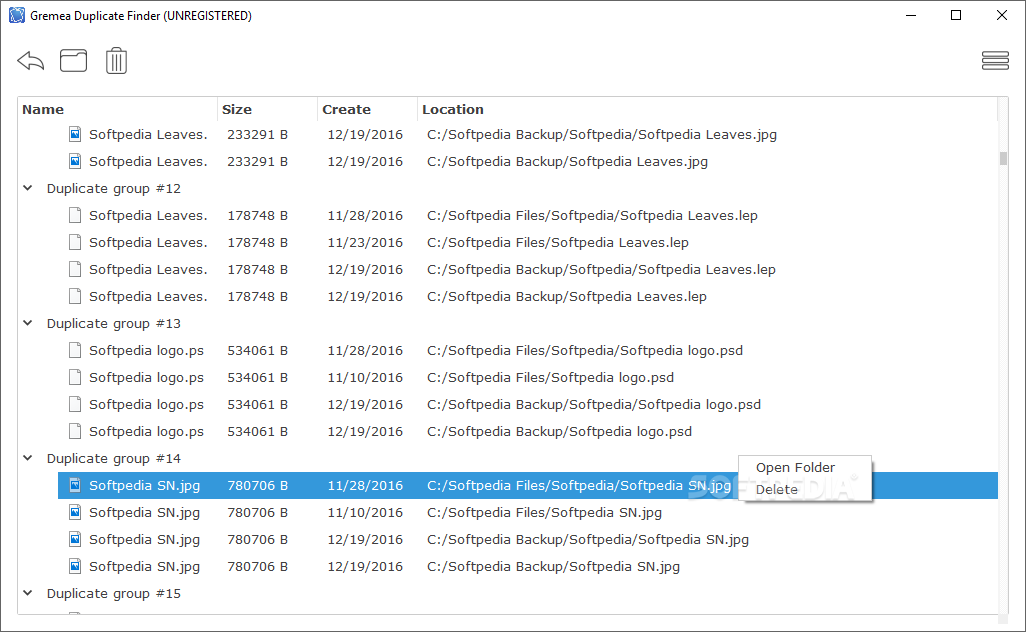Click 11/10/2016 date of Softpedia Files/Softpedia SN.jpg
Screen dimensions: 1026x632
tap(365, 513)
